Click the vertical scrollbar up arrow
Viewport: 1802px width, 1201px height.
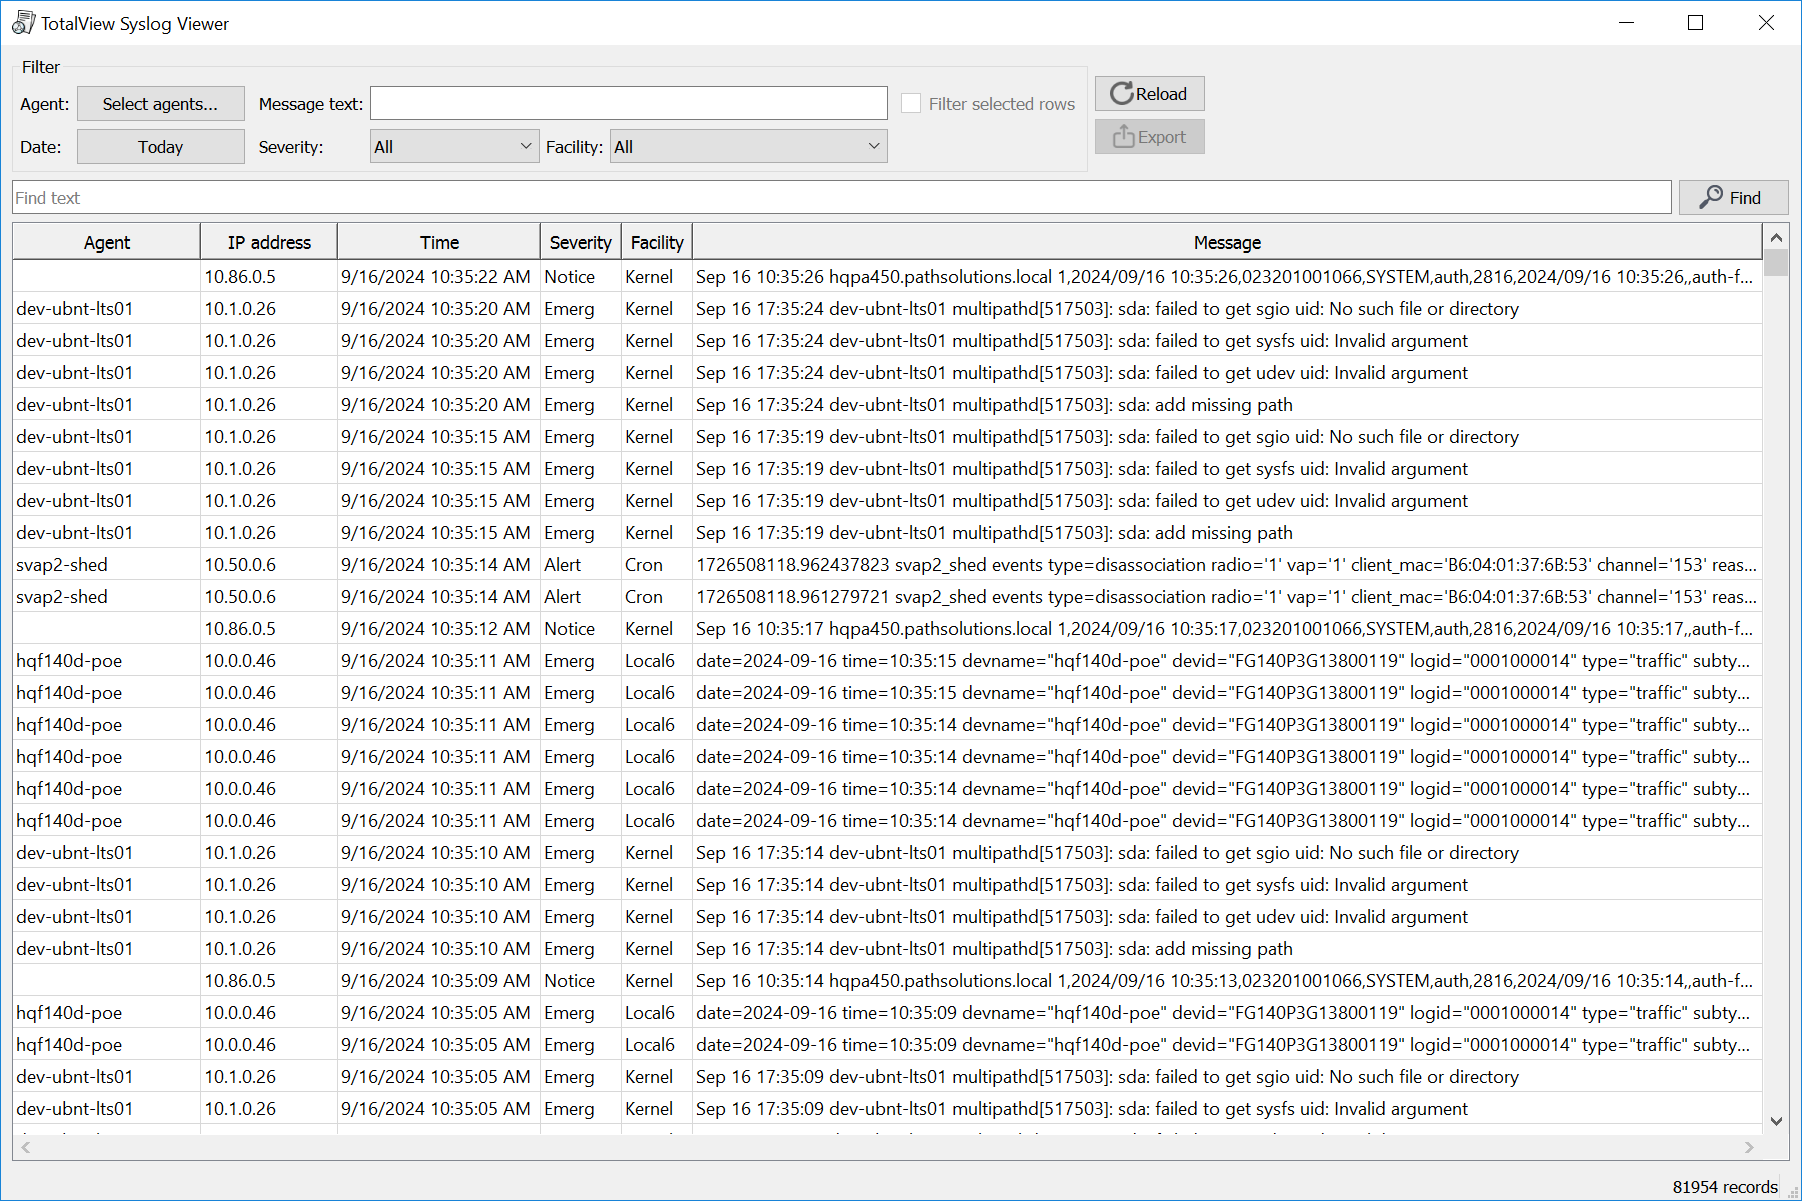point(1776,238)
